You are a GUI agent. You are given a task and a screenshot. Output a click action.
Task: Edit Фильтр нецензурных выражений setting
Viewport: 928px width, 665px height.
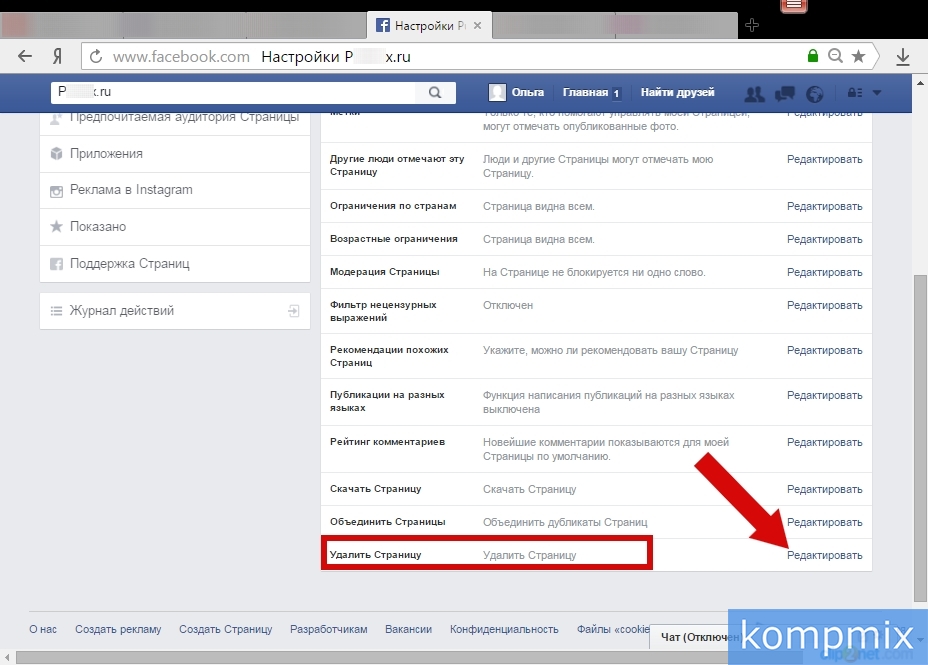[x=824, y=305]
